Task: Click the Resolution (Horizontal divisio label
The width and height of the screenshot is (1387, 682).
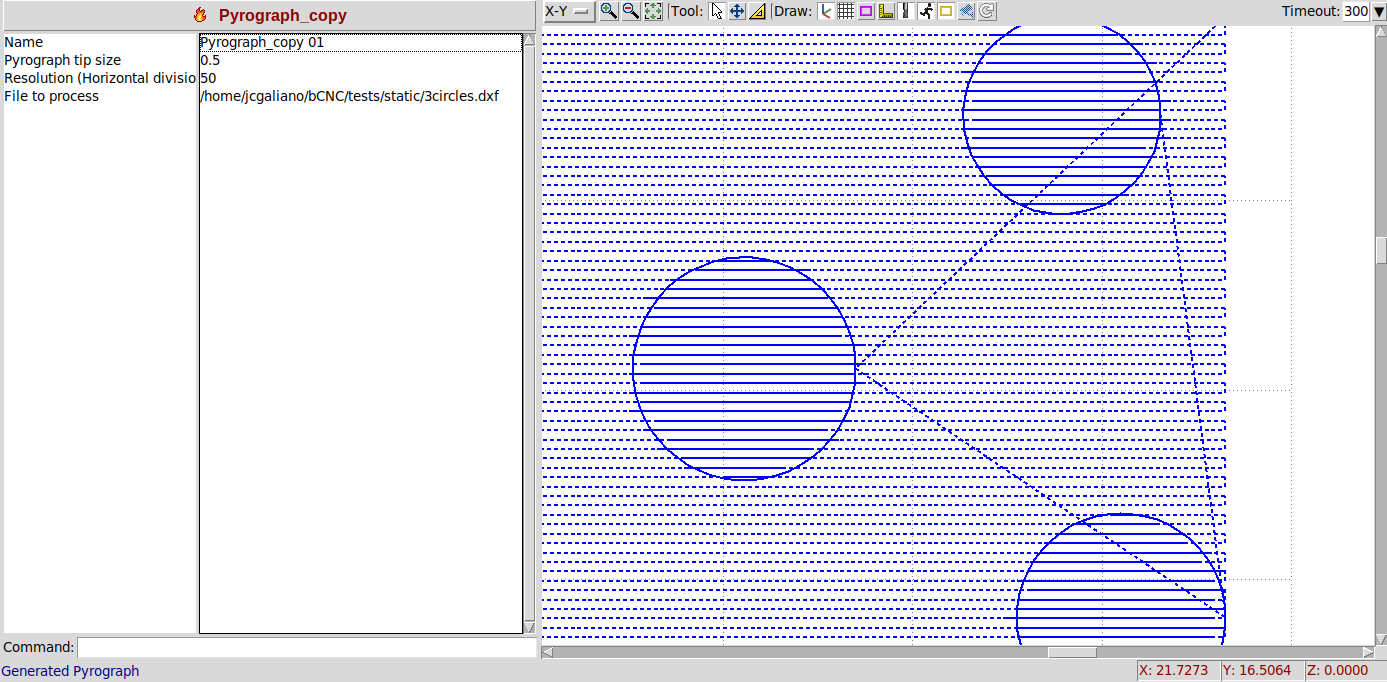Action: 100,78
